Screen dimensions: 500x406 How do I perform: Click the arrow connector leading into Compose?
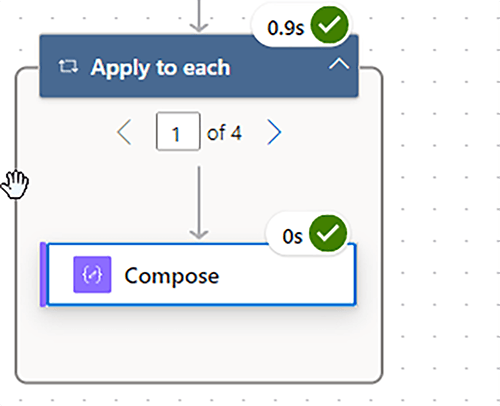(x=199, y=203)
